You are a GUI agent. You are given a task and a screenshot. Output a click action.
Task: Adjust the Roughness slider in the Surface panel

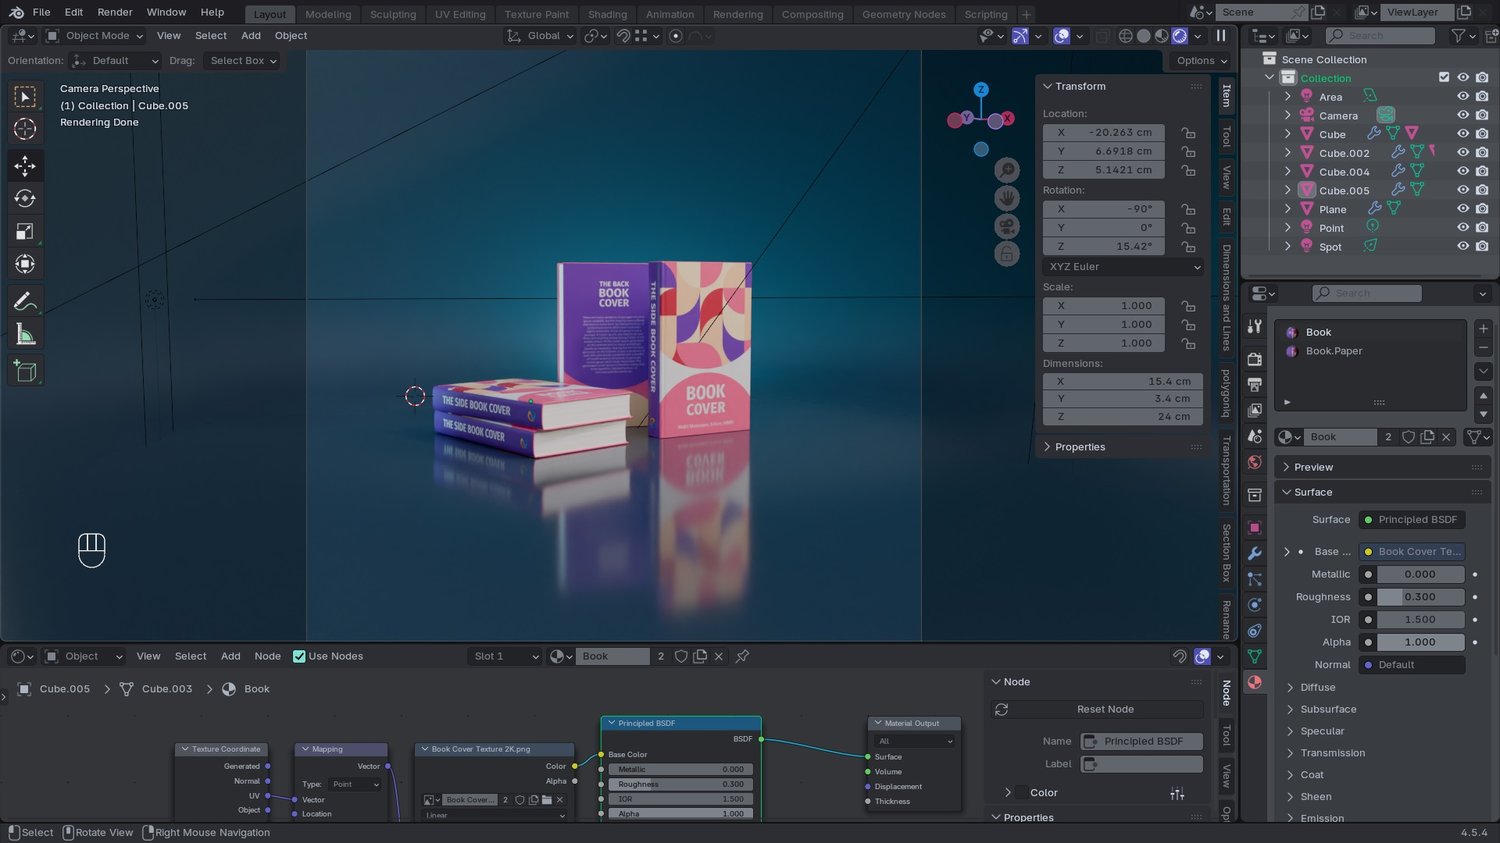1419,597
